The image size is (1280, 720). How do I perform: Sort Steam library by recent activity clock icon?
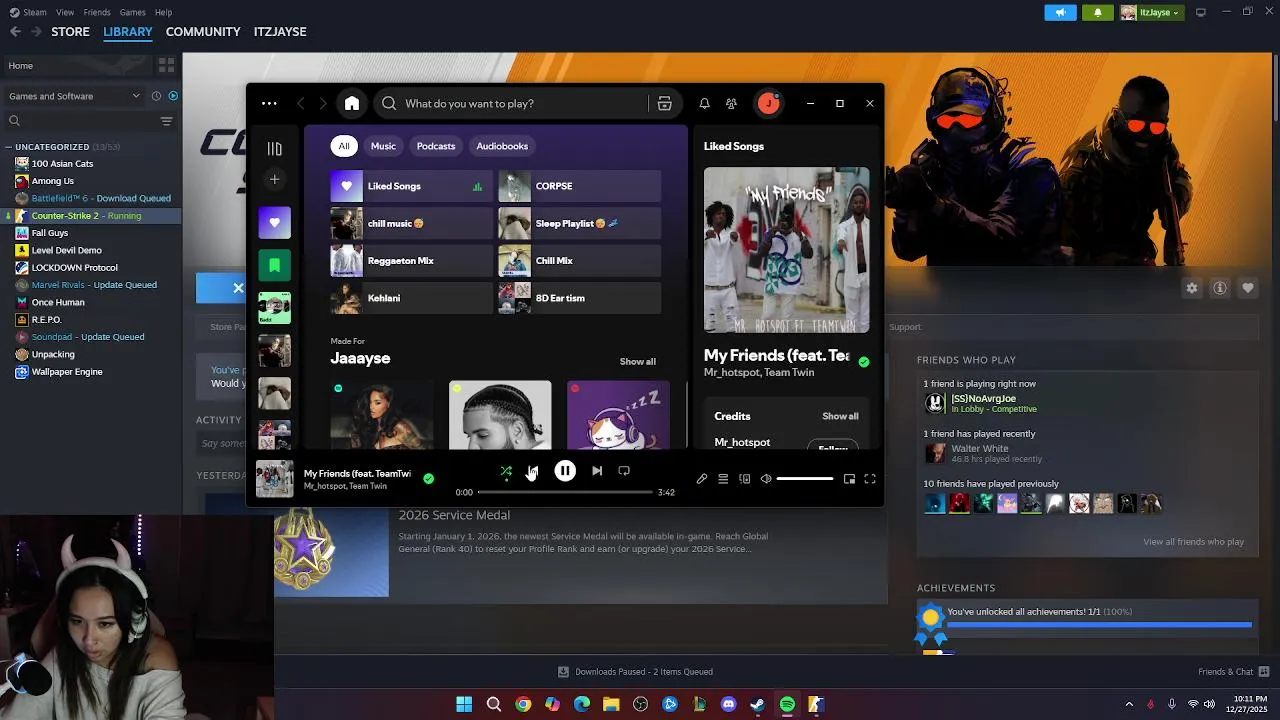(156, 96)
